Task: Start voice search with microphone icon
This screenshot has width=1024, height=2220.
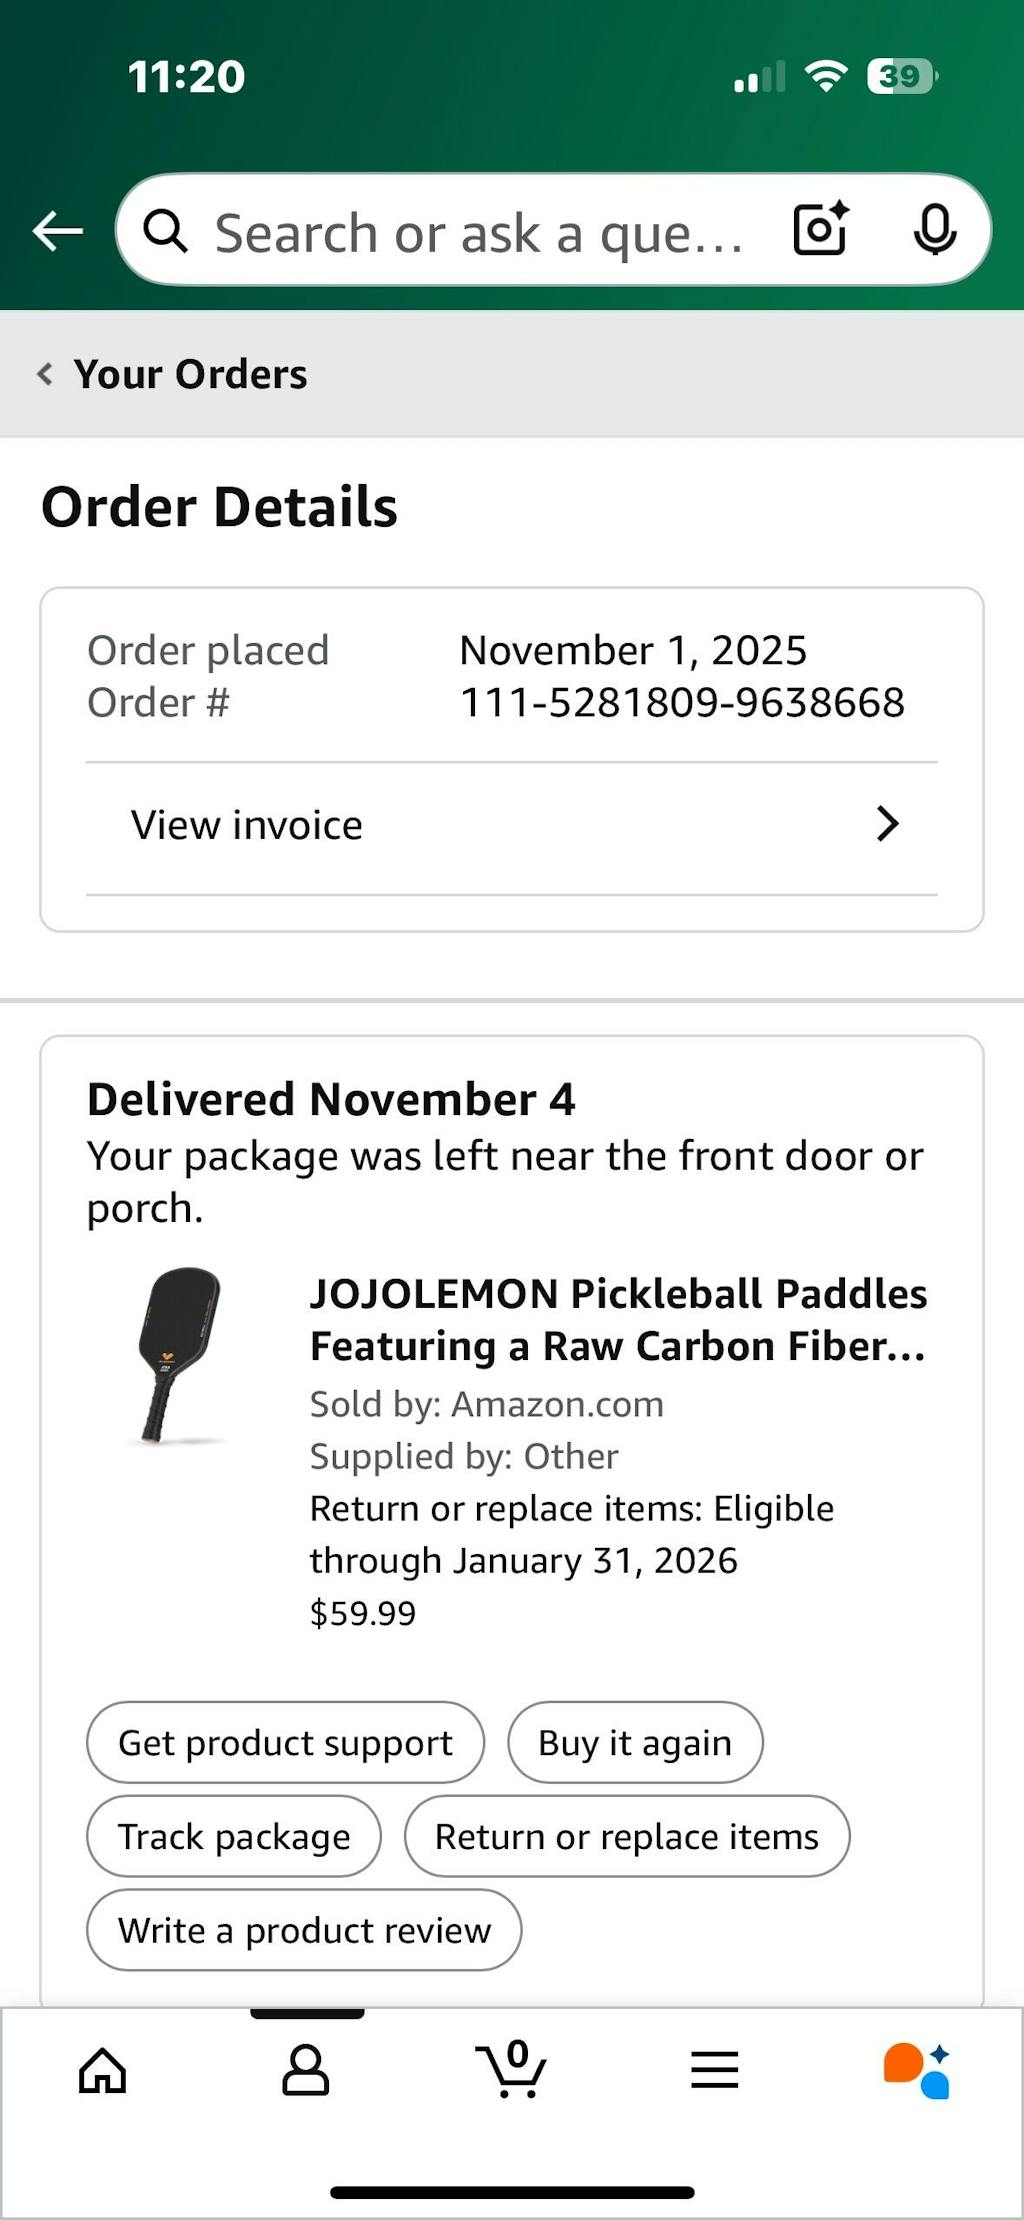Action: (934, 230)
